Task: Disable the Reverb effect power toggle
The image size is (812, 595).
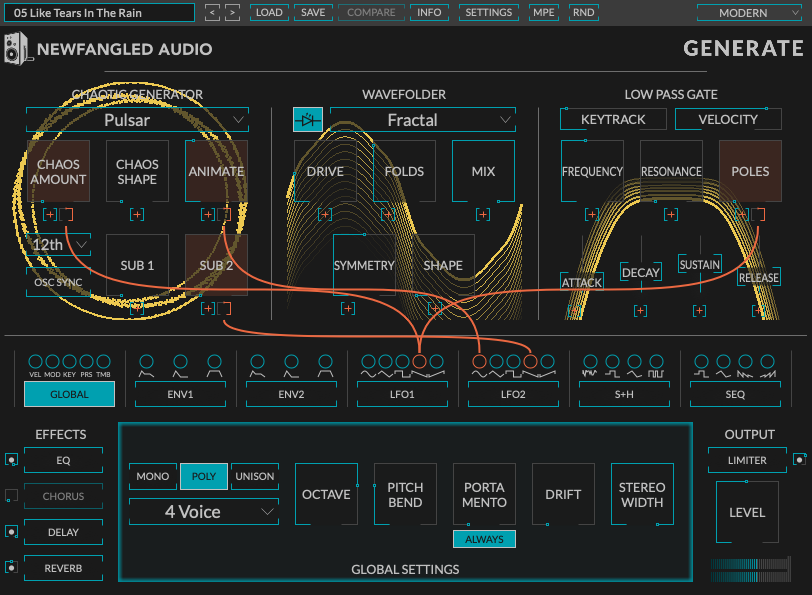Action: pos(11,568)
